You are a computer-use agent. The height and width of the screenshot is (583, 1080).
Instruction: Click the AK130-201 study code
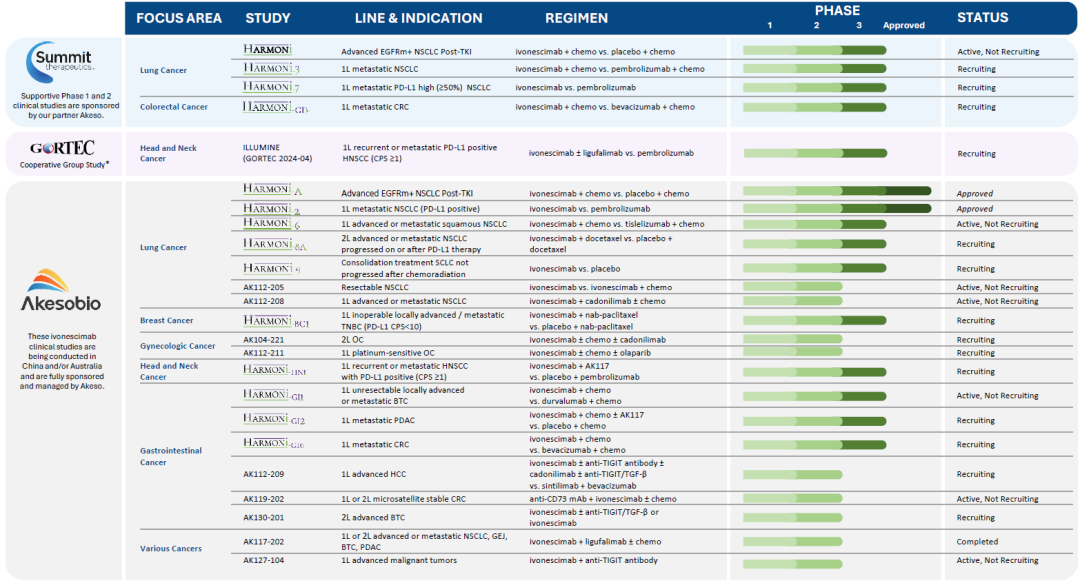pos(263,518)
